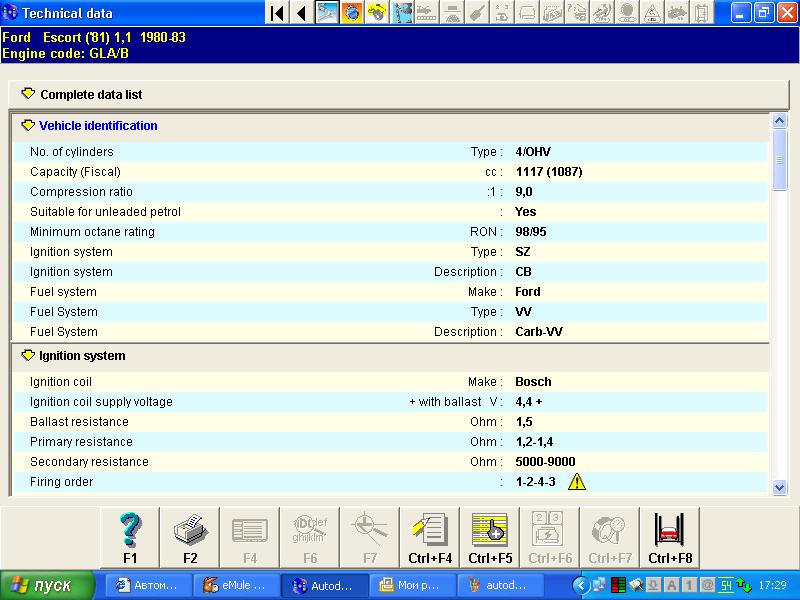
Task: Select the highlighted technical data toolbar icon
Action: click(x=327, y=13)
